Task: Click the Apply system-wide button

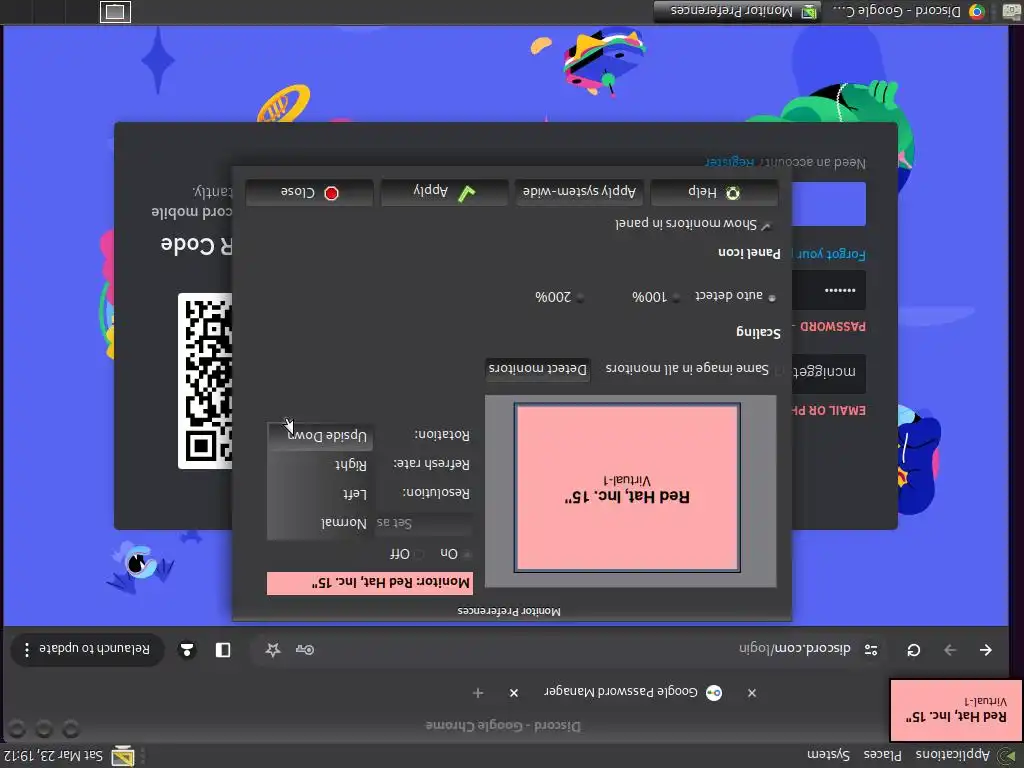Action: click(x=579, y=192)
